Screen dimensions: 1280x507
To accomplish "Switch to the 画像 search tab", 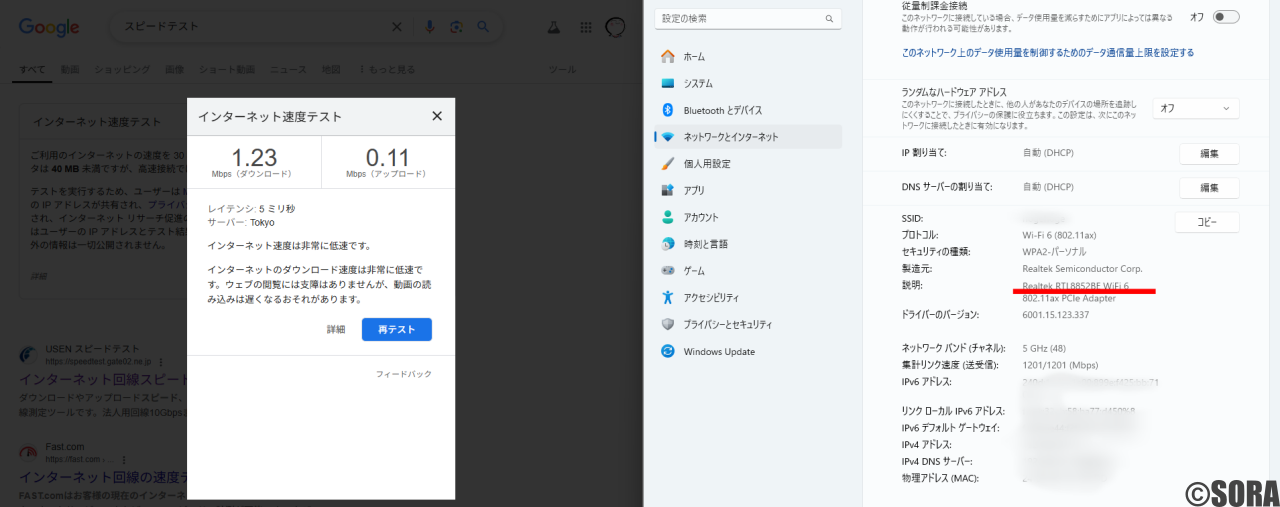I will (x=174, y=69).
